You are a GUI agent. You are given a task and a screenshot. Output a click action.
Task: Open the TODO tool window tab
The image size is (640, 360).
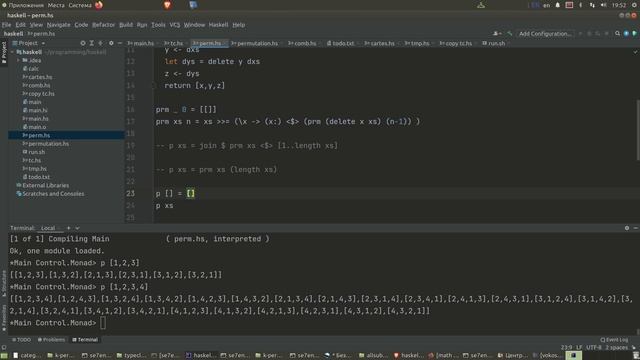21,340
